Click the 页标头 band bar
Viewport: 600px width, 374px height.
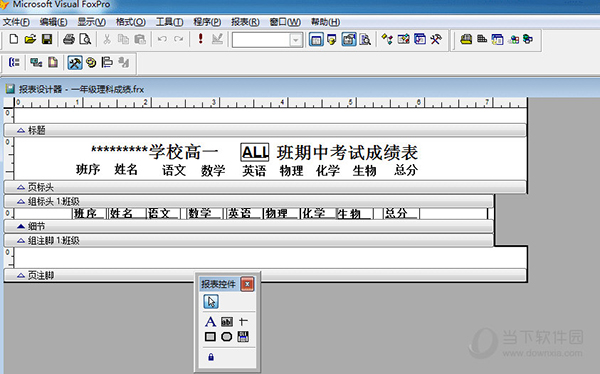click(265, 187)
